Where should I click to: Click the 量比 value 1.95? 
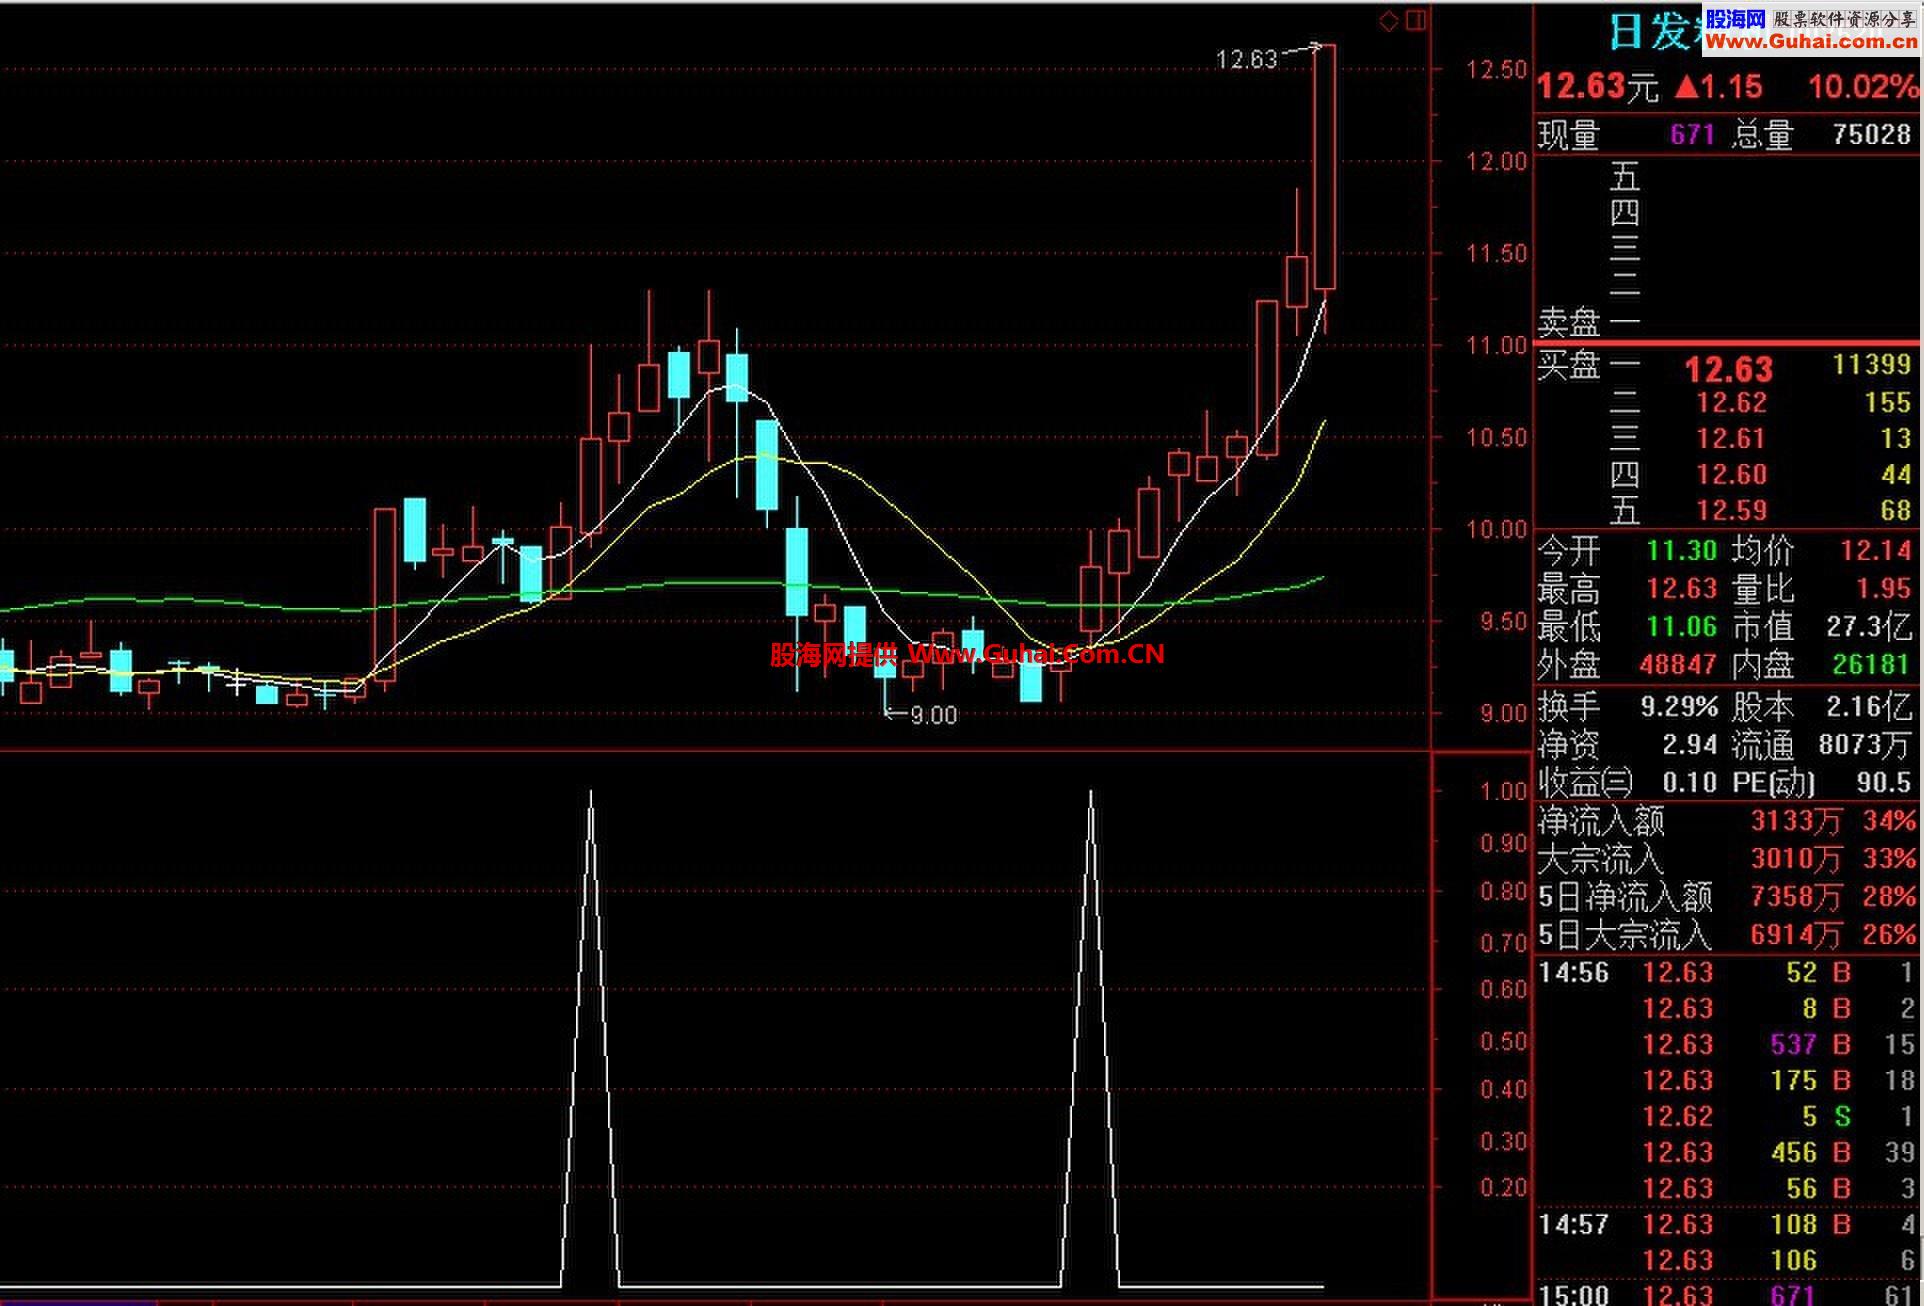click(x=1884, y=588)
